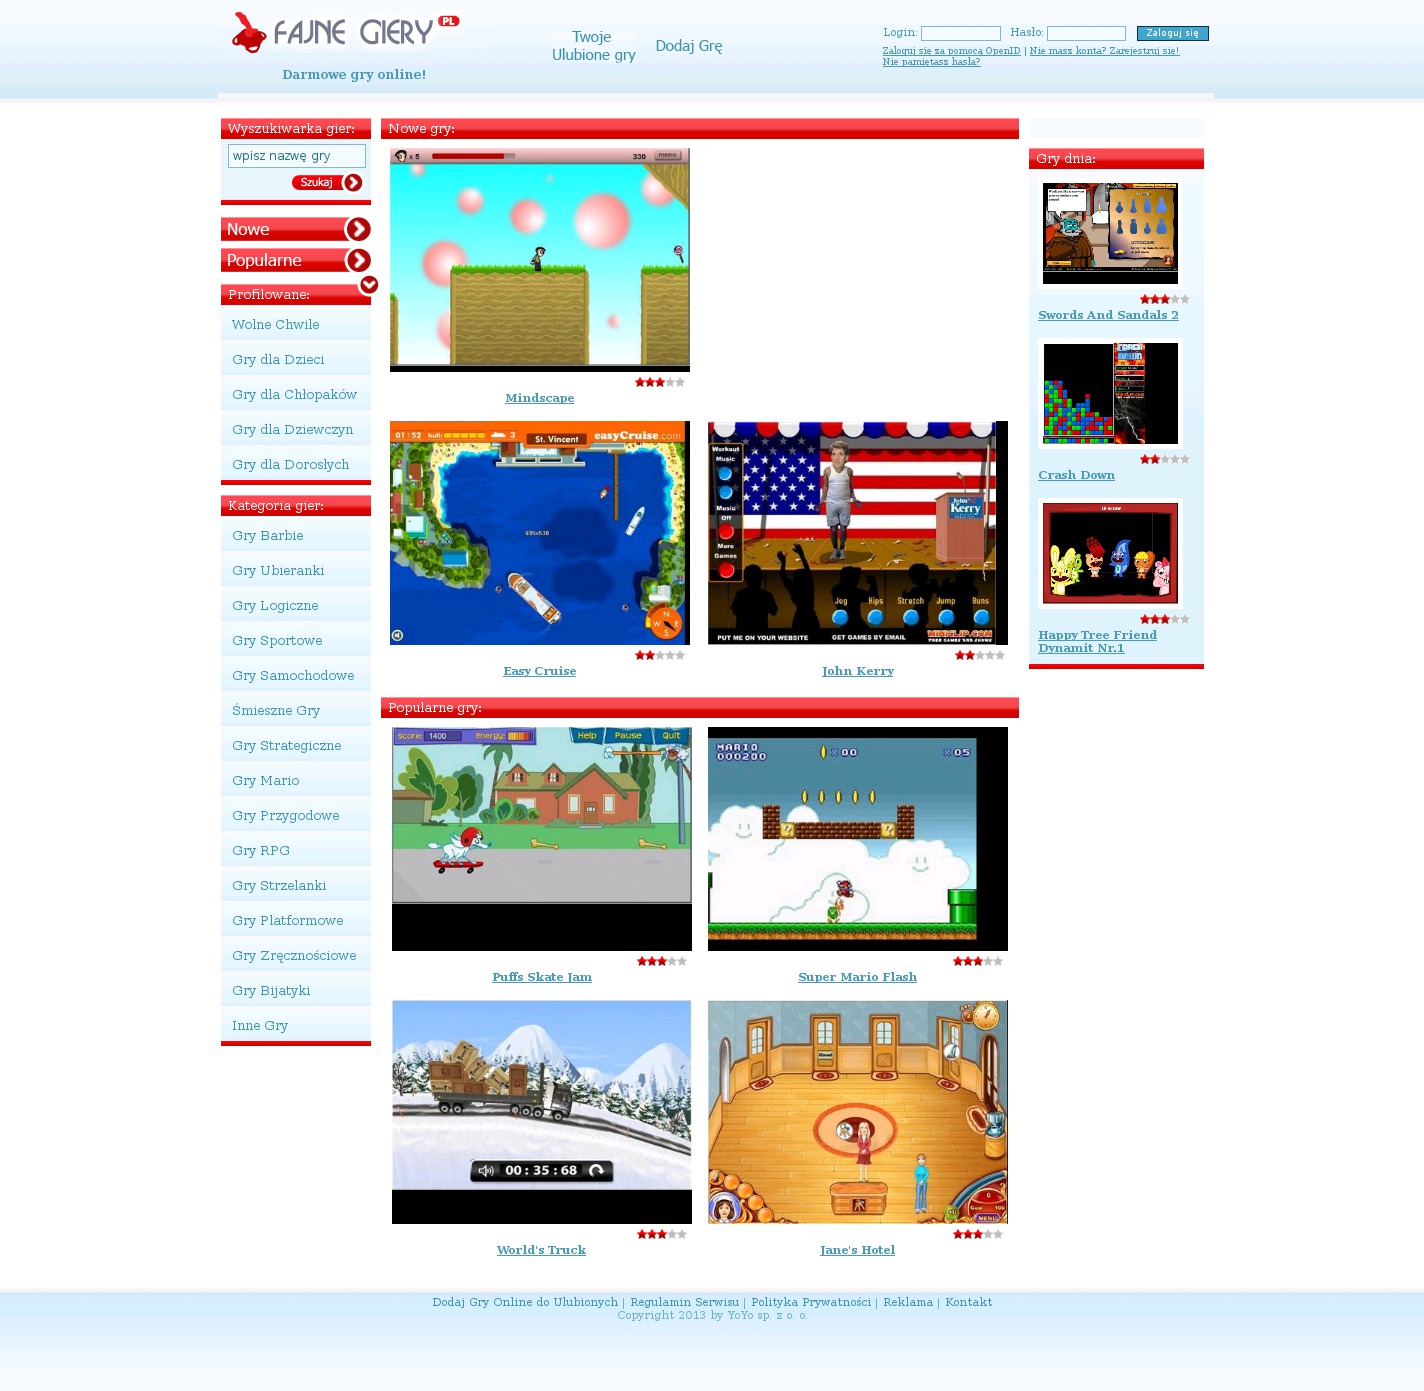1424x1391 pixels.
Task: Open the Mindscape game thumbnail
Action: tap(540, 260)
